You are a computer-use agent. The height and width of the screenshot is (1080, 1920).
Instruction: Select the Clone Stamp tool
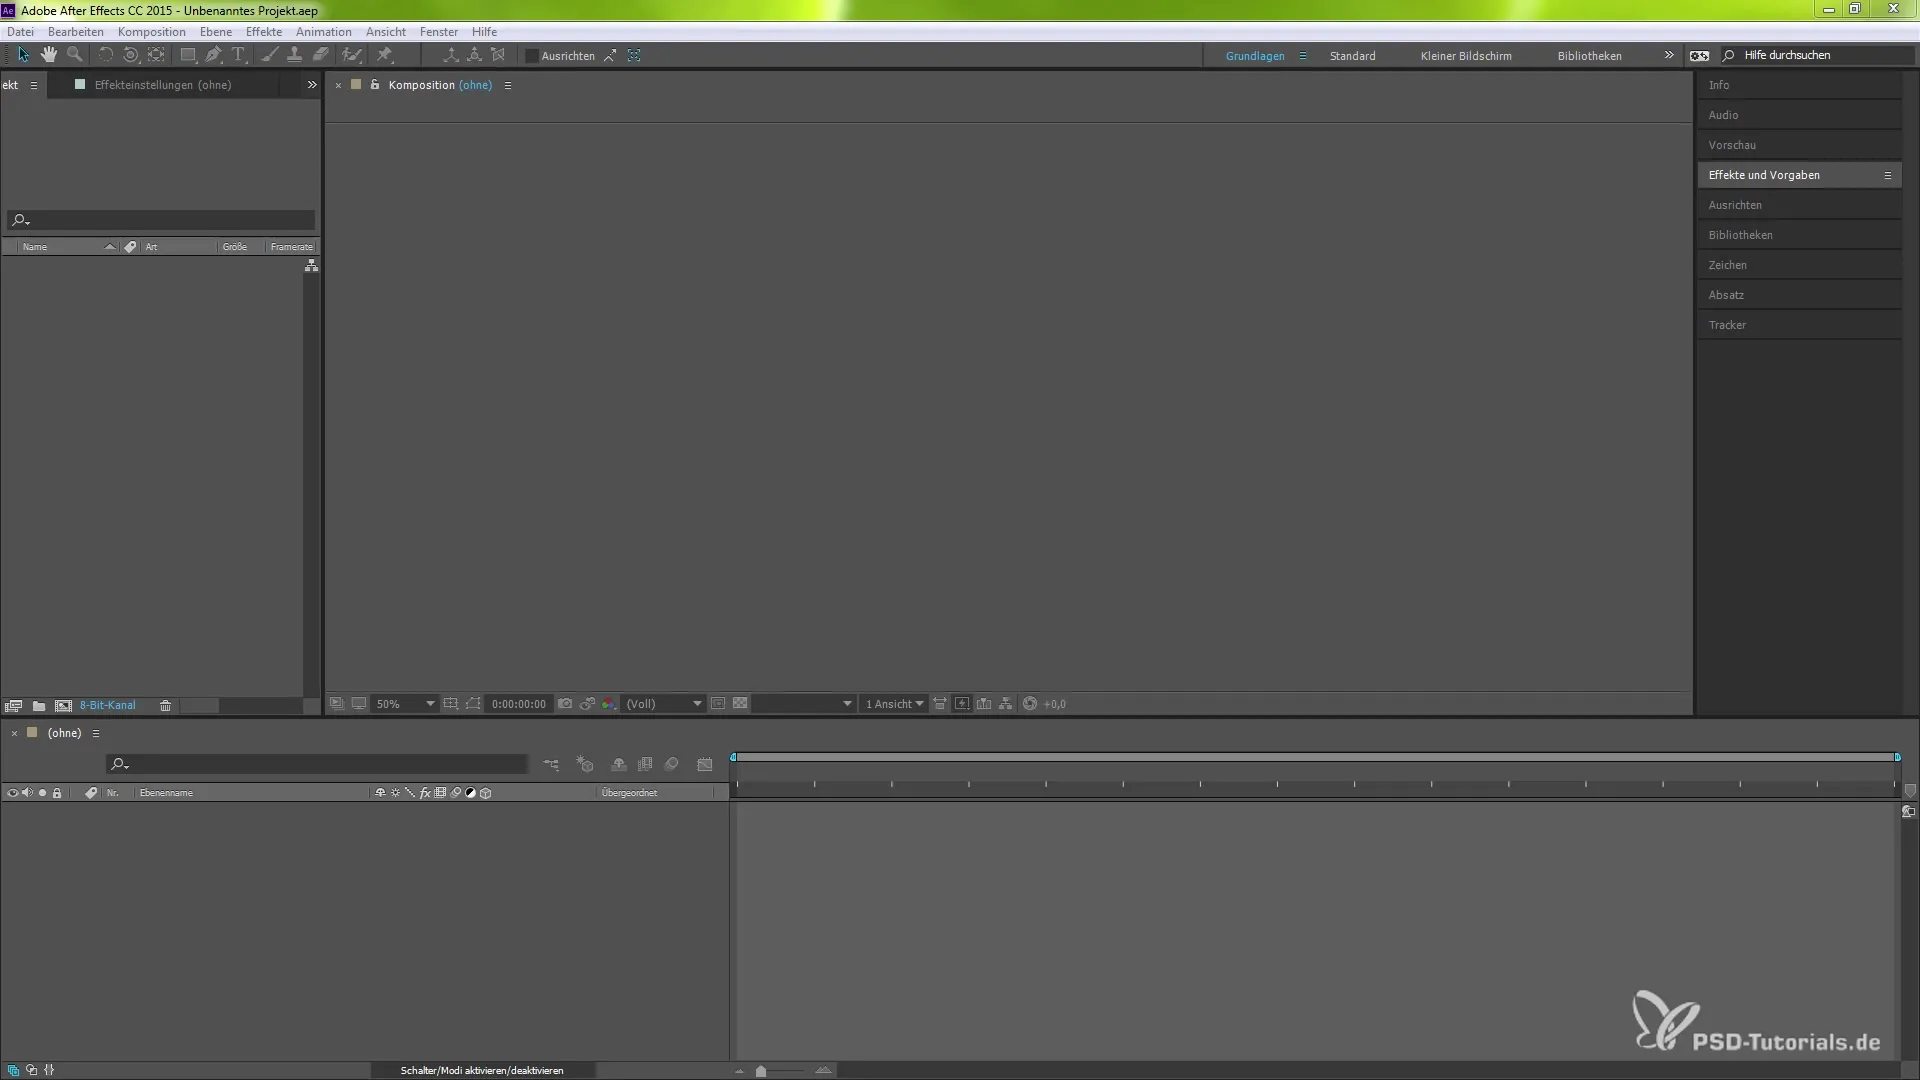[295, 55]
